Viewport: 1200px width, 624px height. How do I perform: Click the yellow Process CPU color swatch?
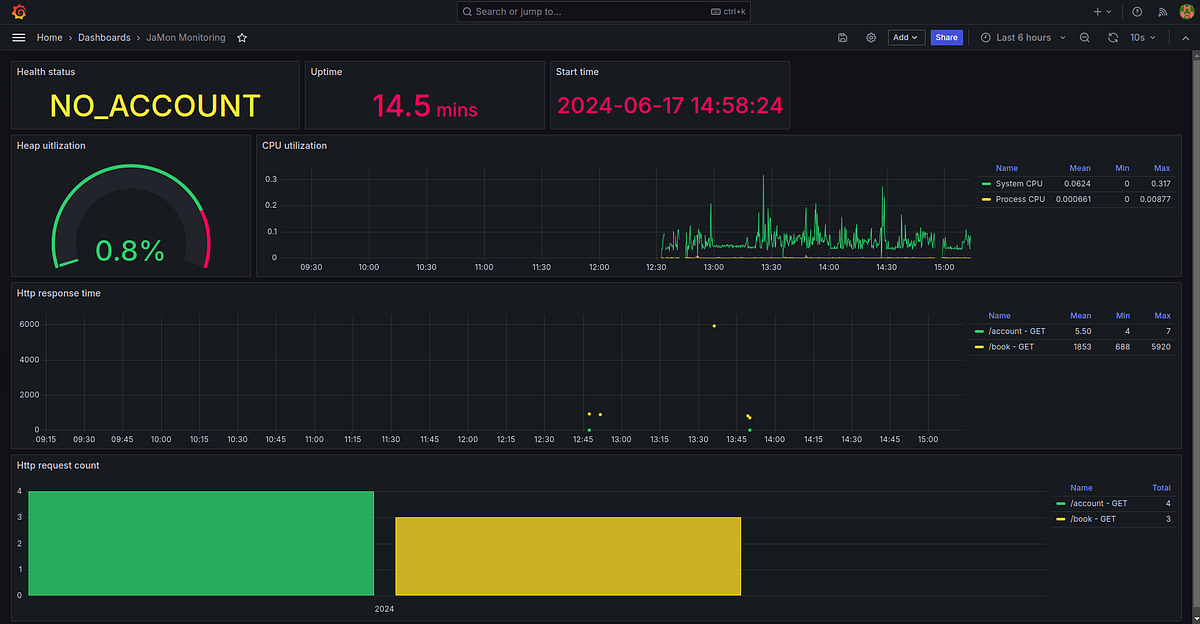tap(986, 199)
